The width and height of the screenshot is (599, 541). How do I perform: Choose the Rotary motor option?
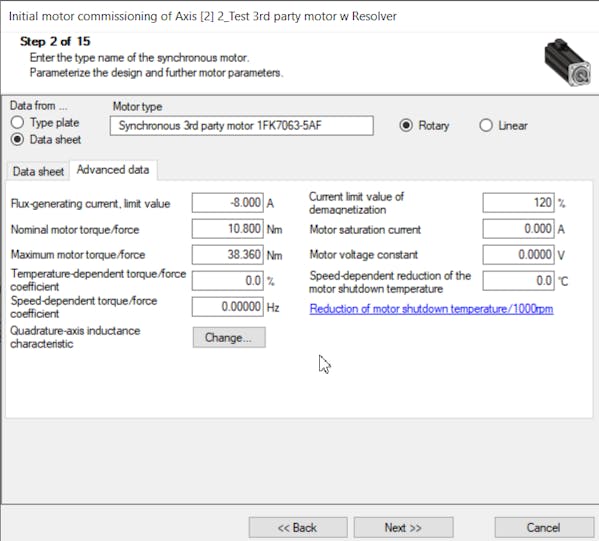click(x=406, y=125)
